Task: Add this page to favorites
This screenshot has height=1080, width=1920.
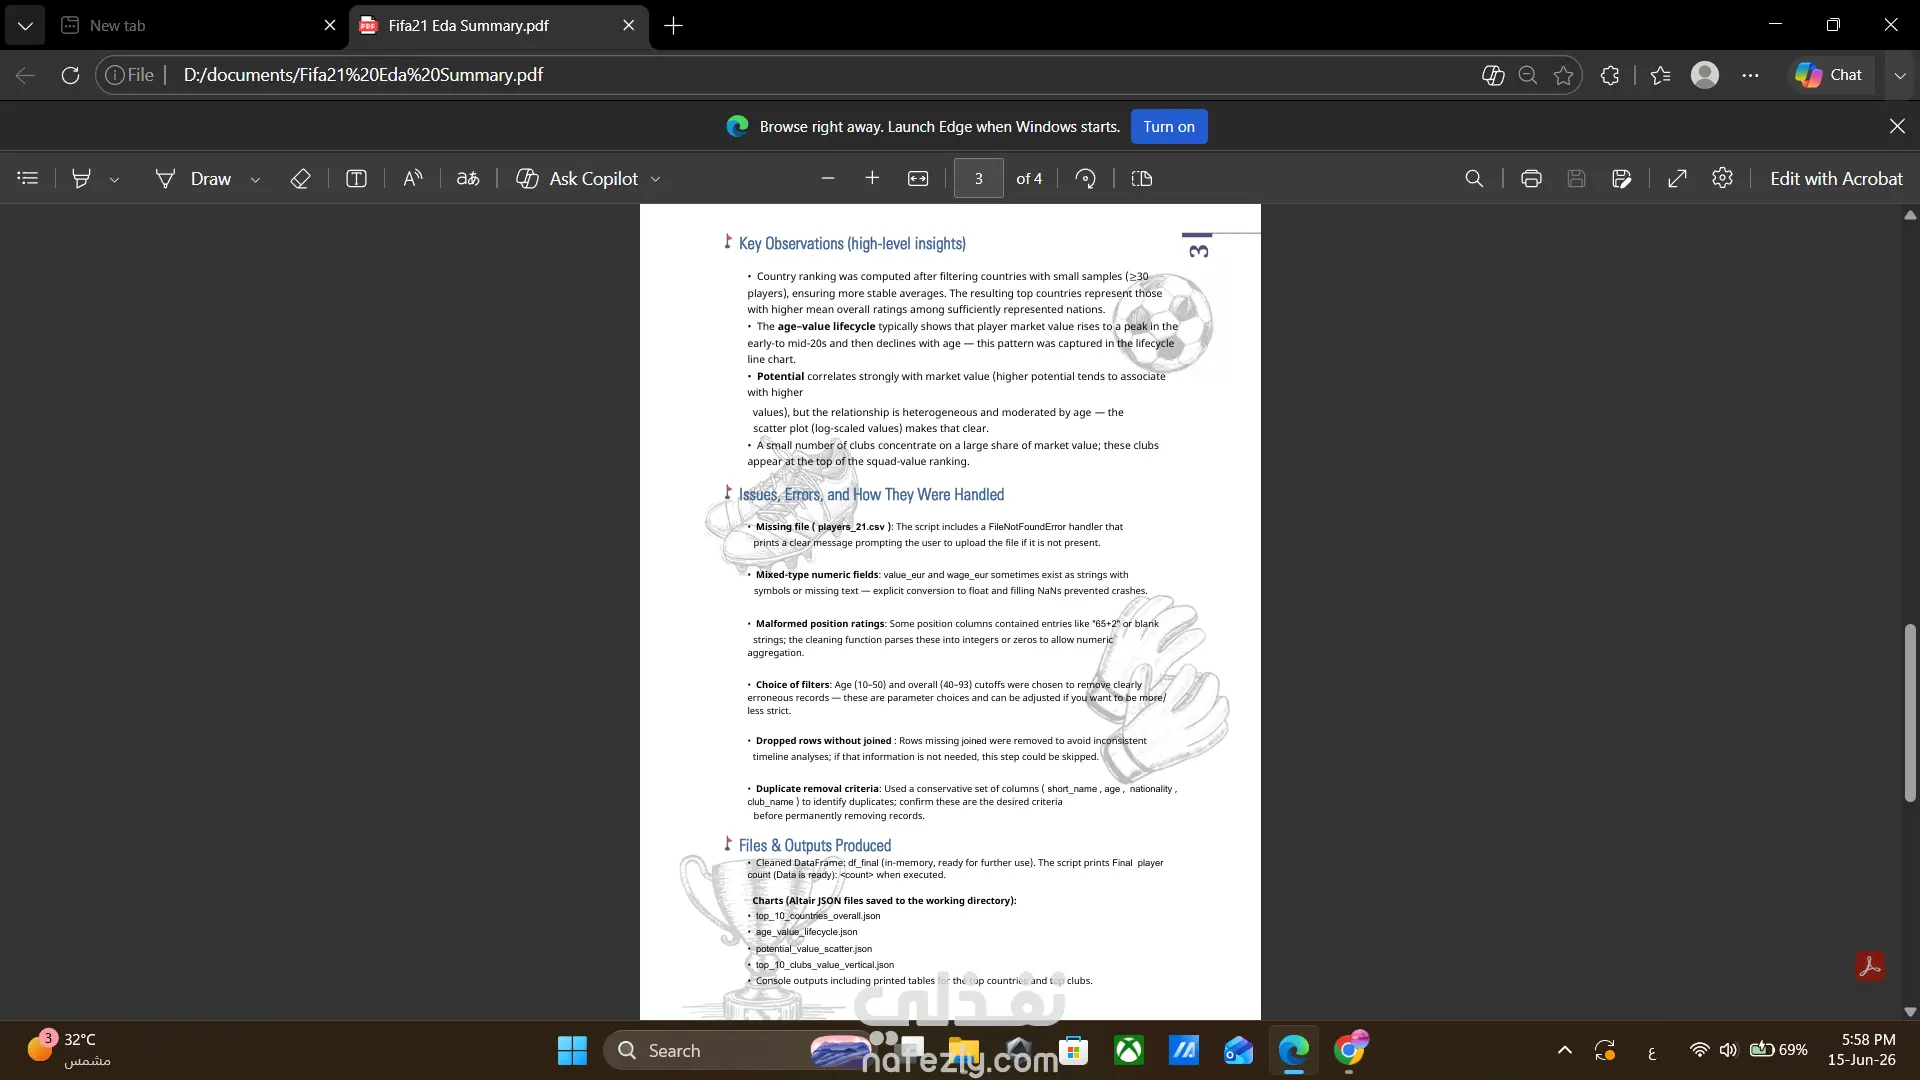Action: click(1564, 75)
